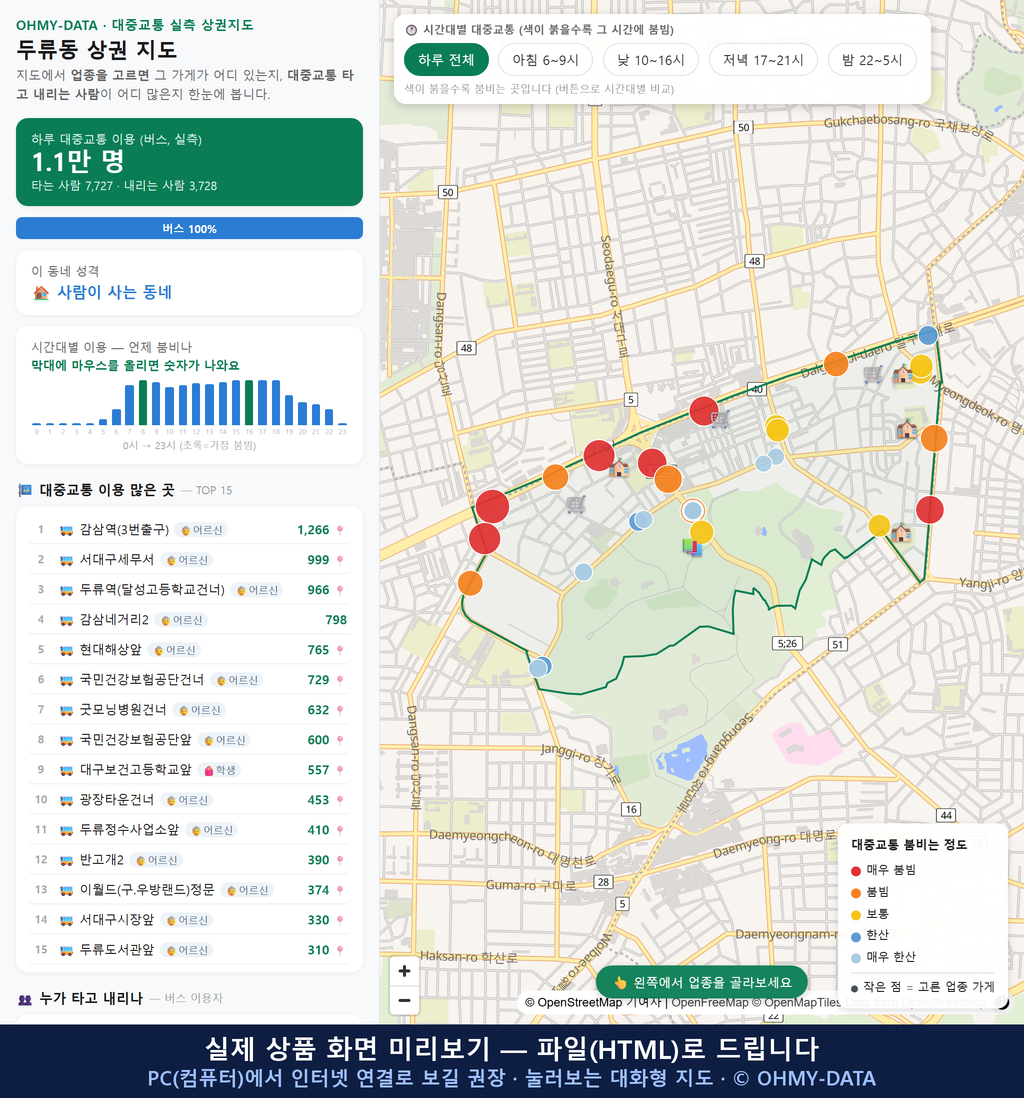This screenshot has width=1024, height=1098.
Task: Click the pin icon on the 두류역(달성고등학교건너) row
Action: click(340, 590)
